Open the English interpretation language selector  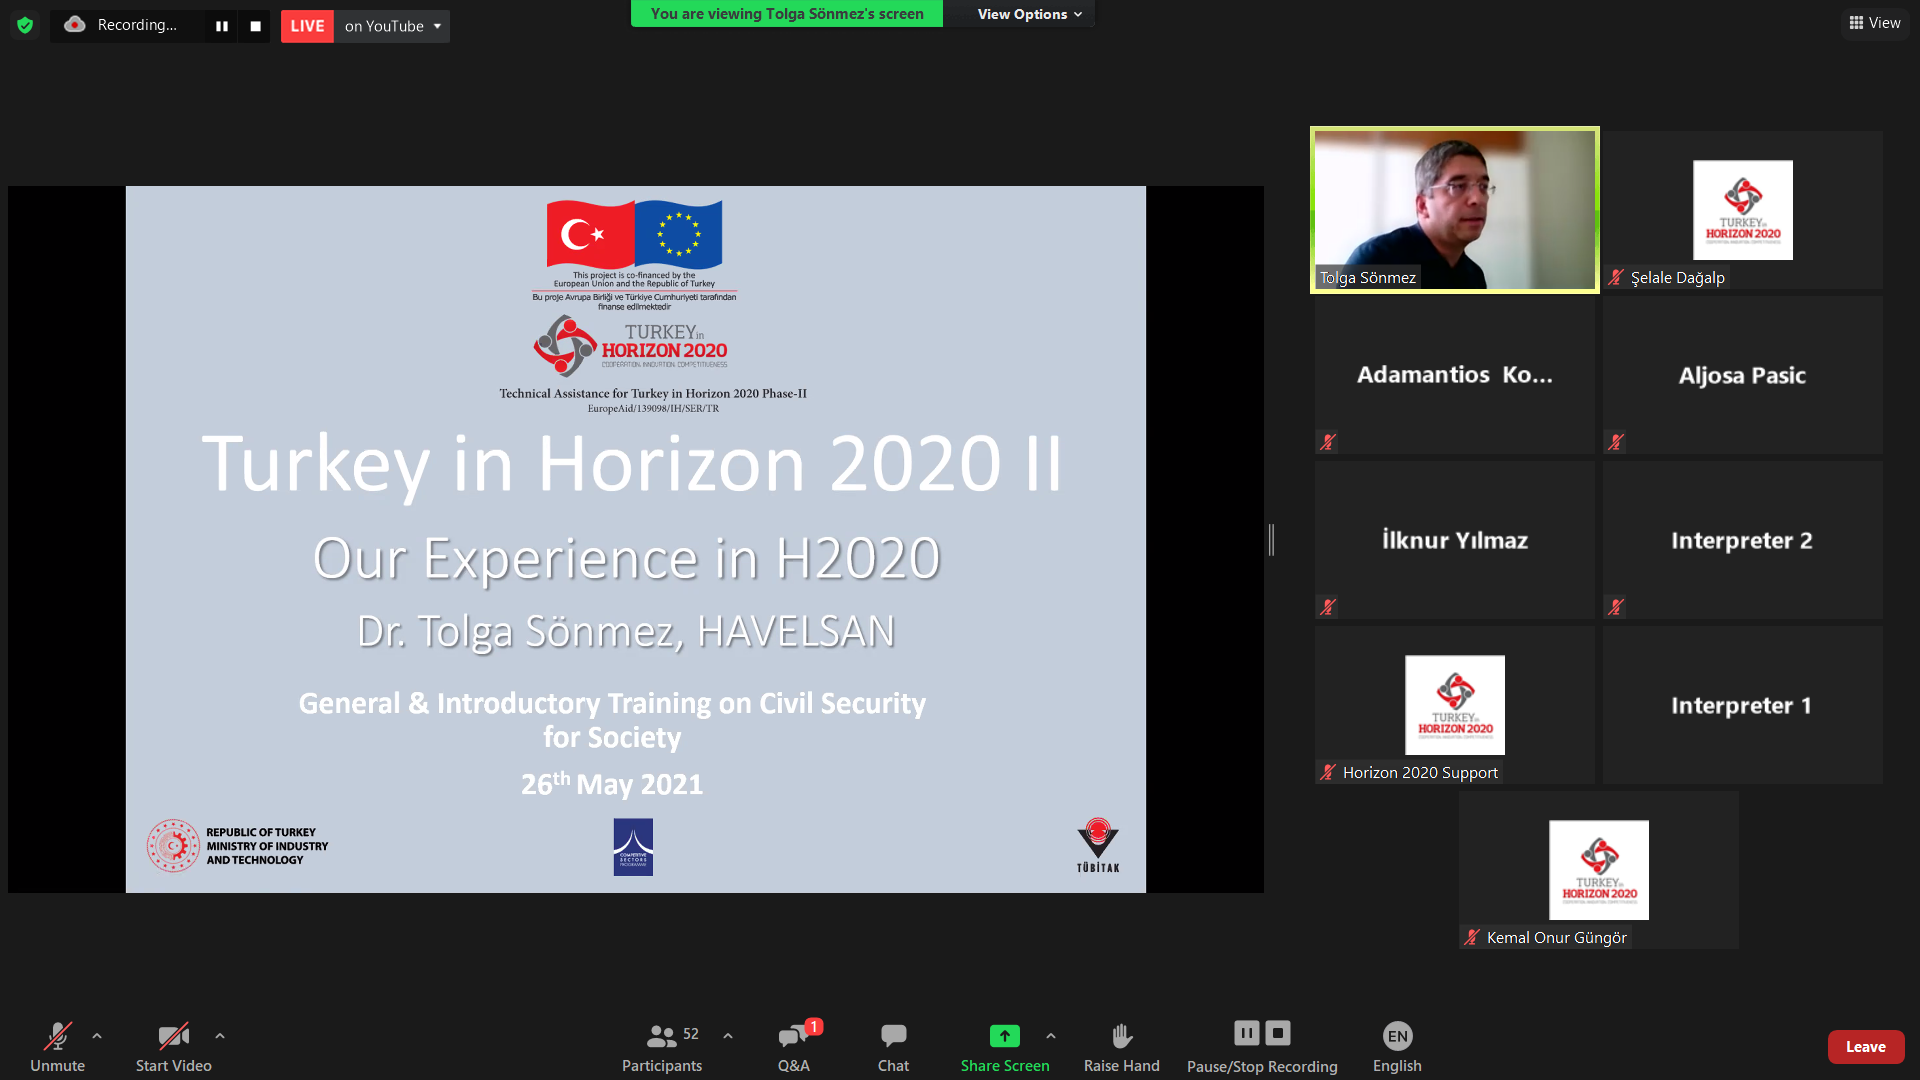coord(1397,1046)
